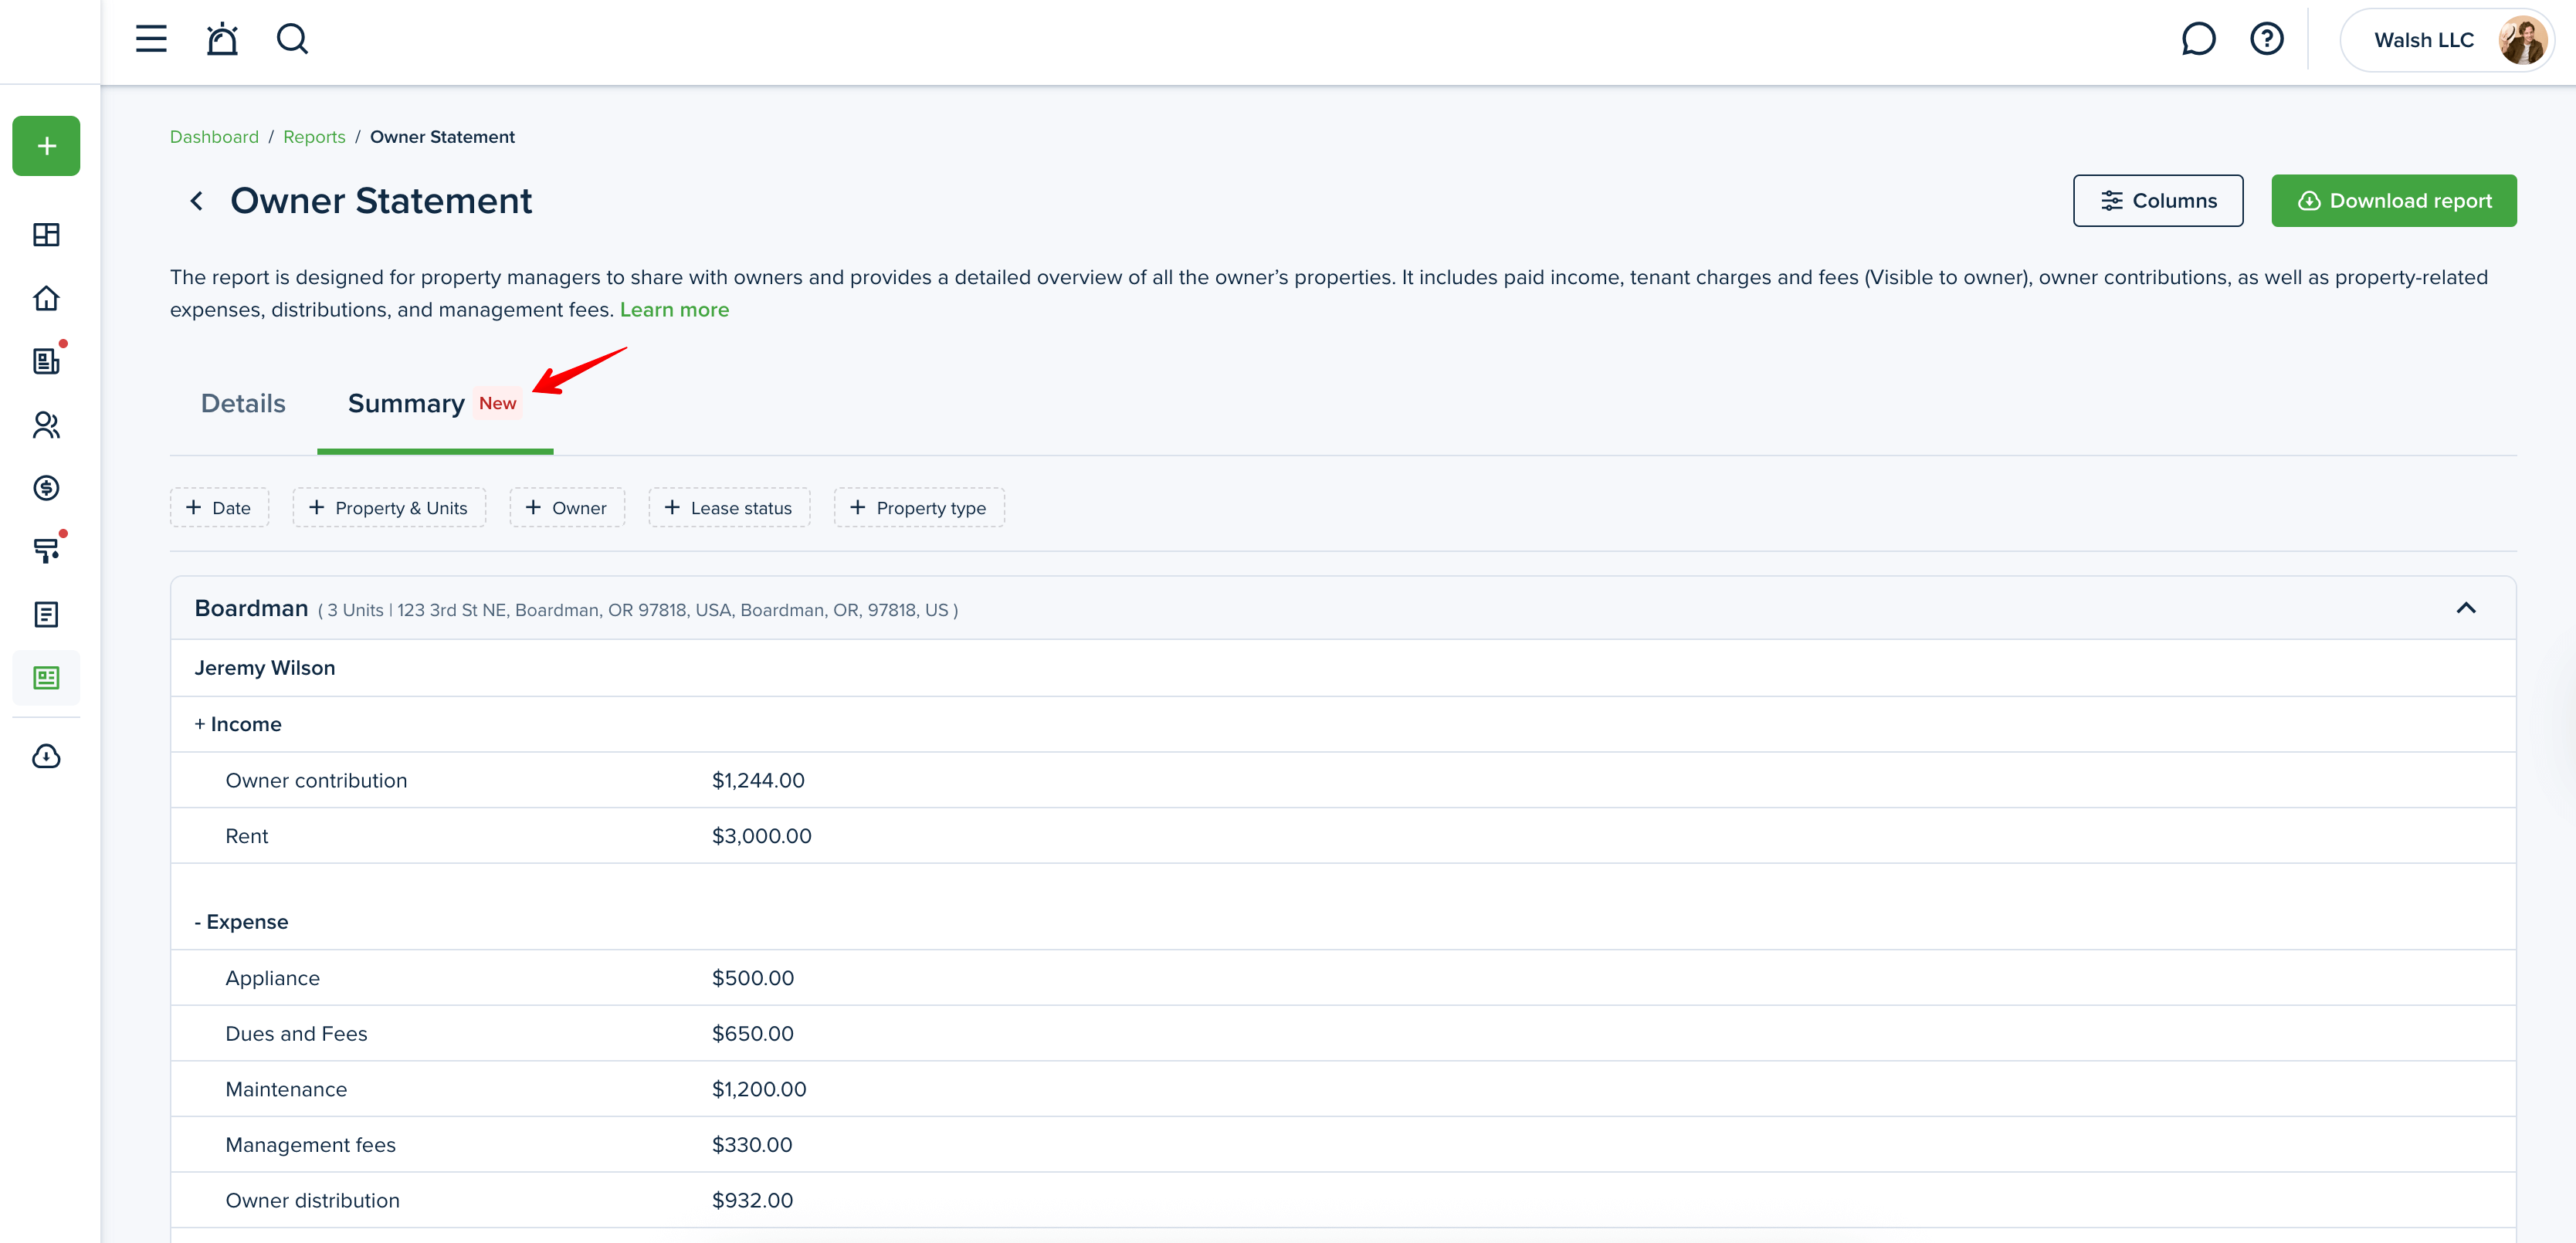Add the Date filter
This screenshot has width=2576, height=1243.
click(x=219, y=508)
